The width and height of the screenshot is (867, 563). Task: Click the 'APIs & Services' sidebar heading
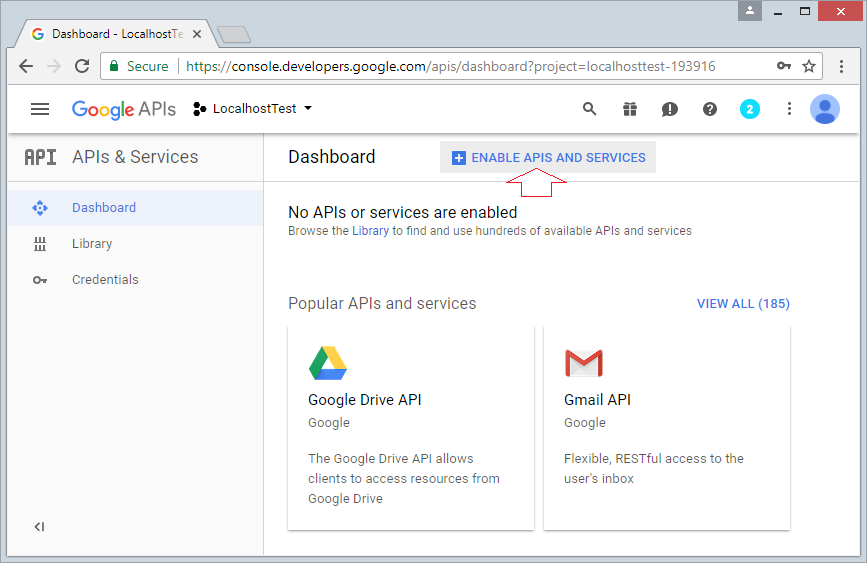click(135, 157)
